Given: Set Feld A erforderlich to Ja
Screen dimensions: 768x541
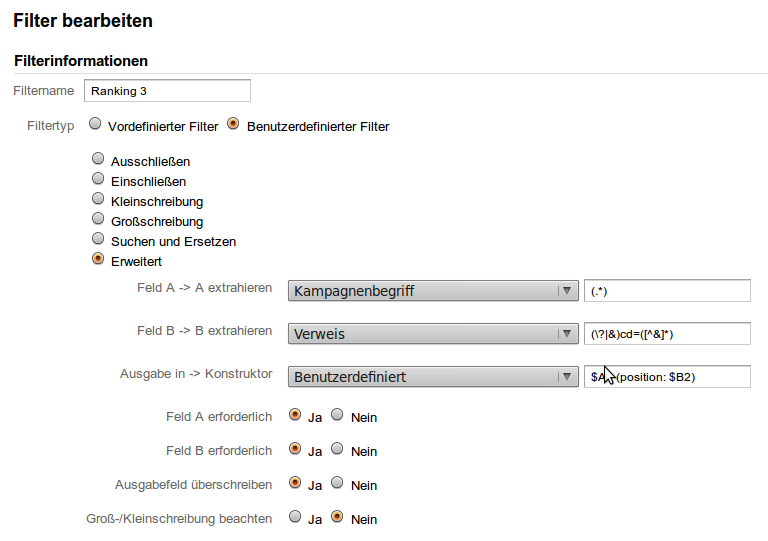Looking at the screenshot, I should (295, 415).
